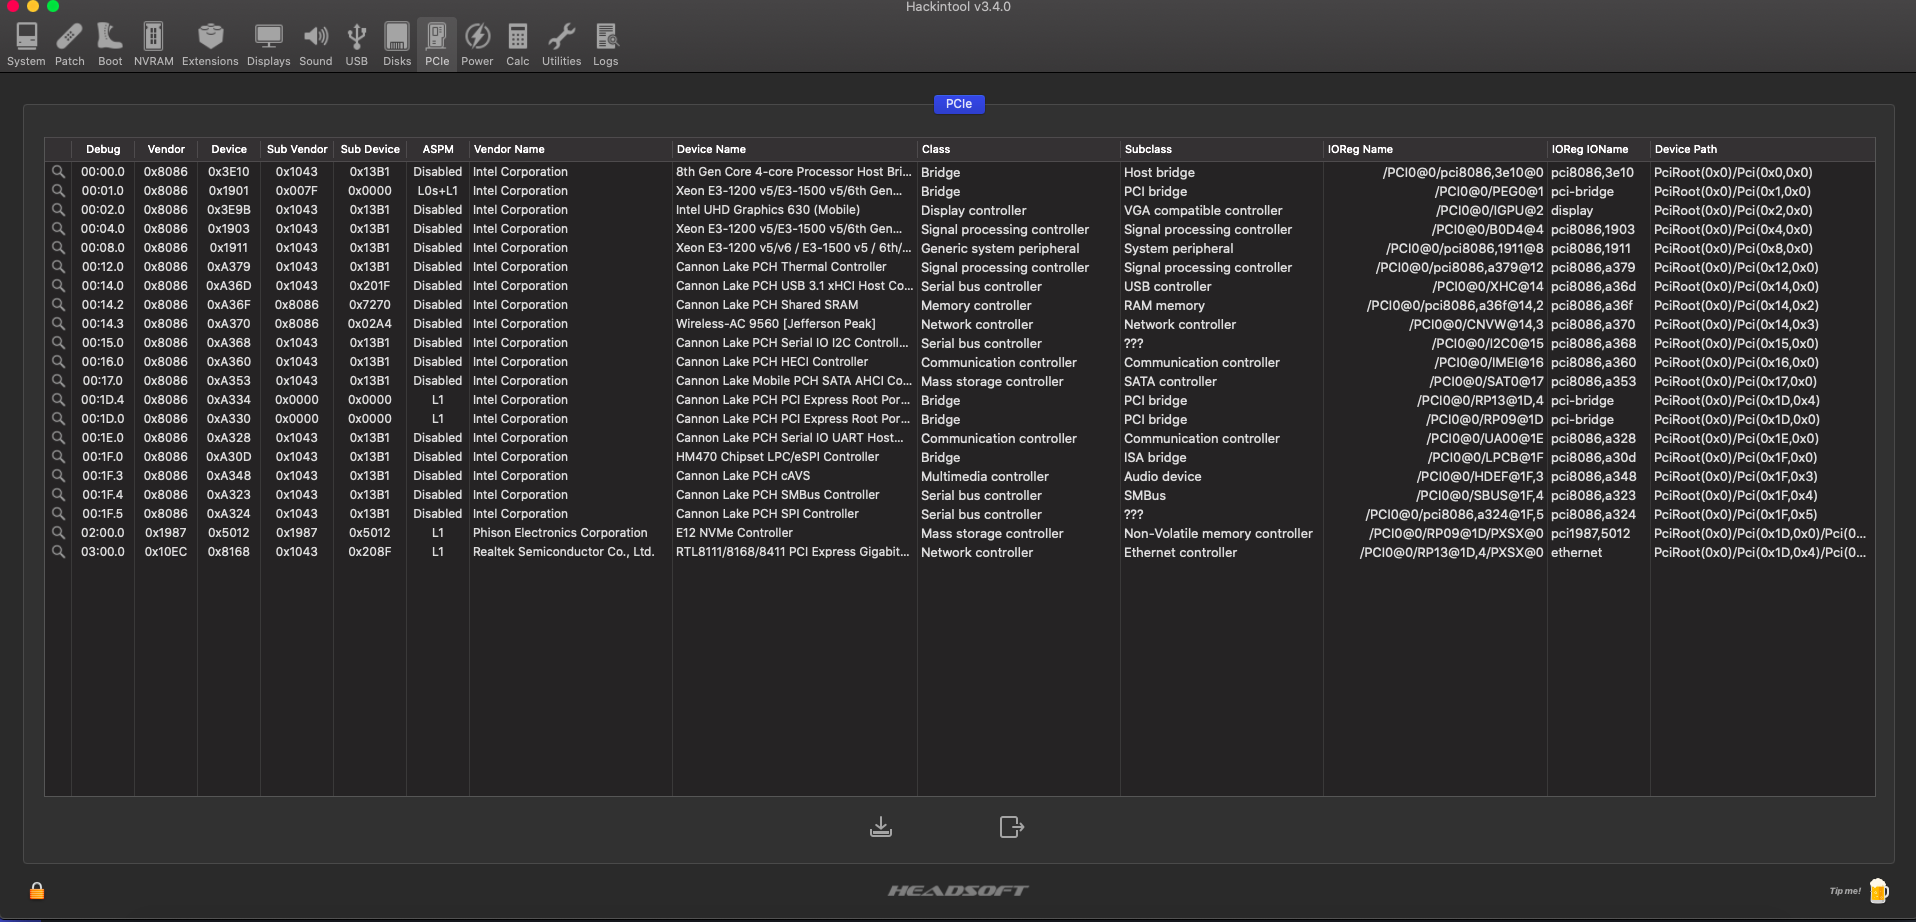Select the E12 NVMe Controller row

point(734,533)
